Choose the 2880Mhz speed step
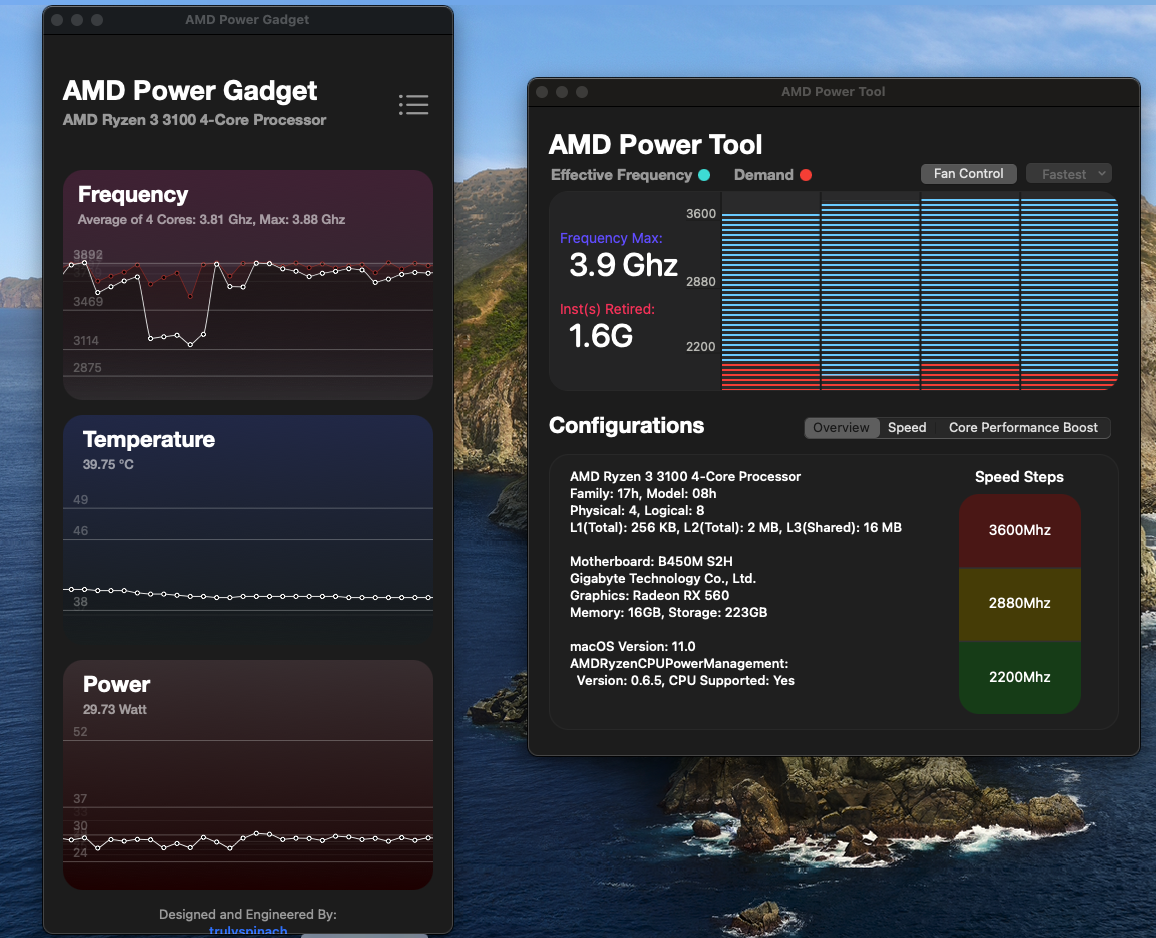This screenshot has height=938, width=1156. (x=1019, y=603)
